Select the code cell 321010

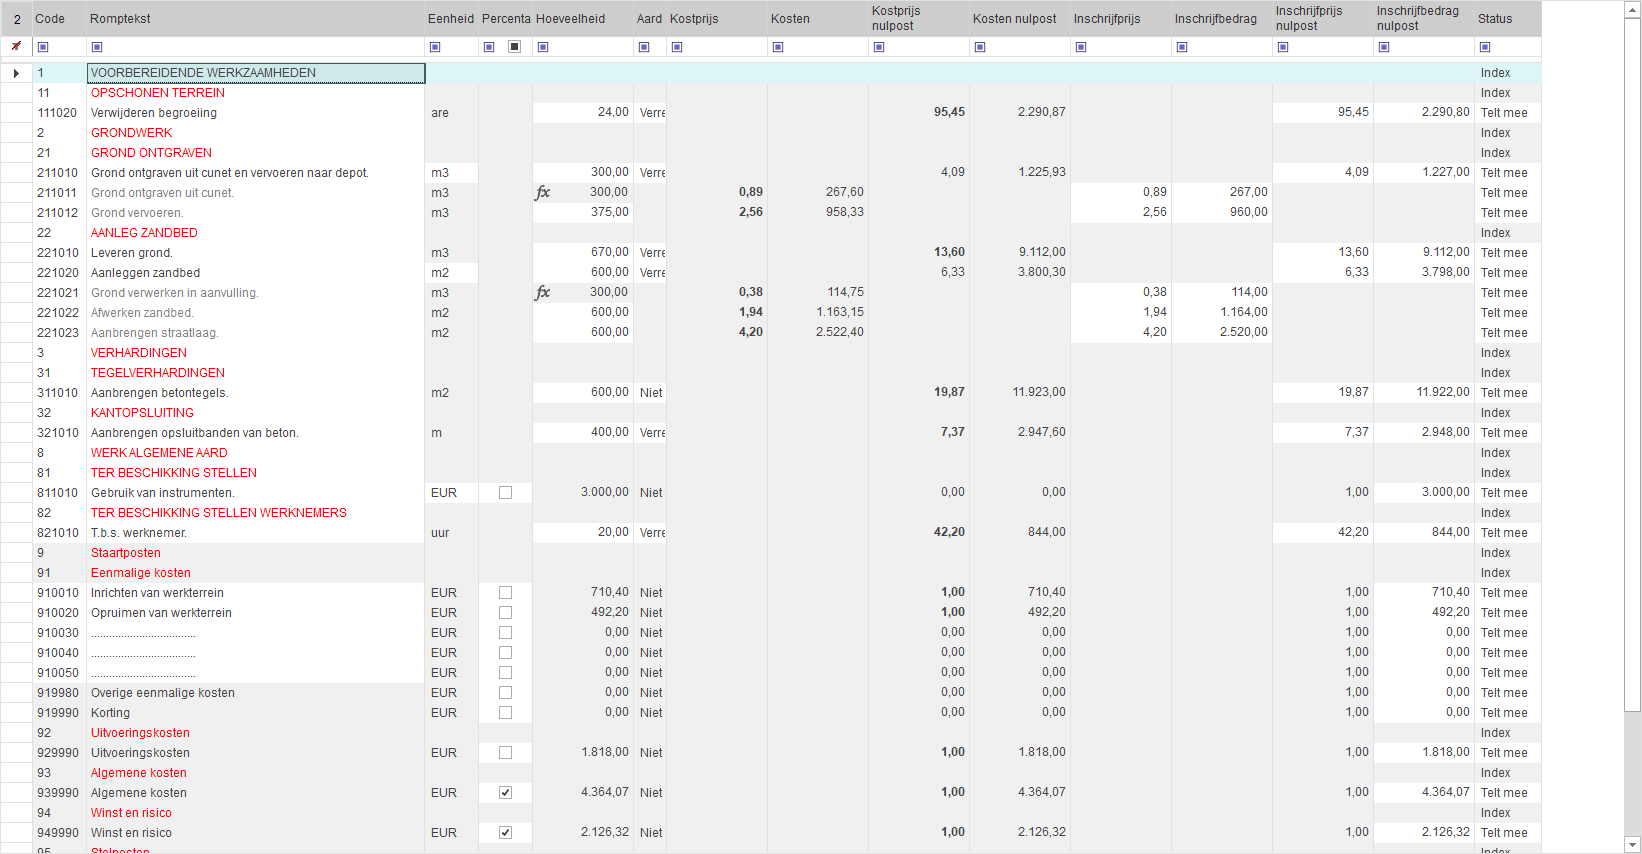coord(58,433)
